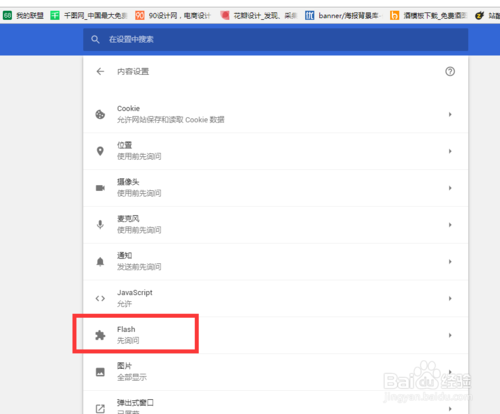Open the banner/海报背景库 bookmark
Screen dimensions: 500x414
pyautogui.click(x=342, y=15)
